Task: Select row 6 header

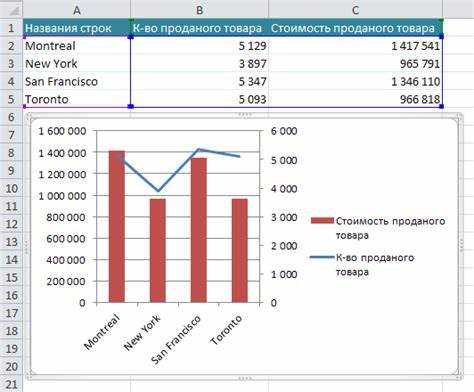Action: 11,117
